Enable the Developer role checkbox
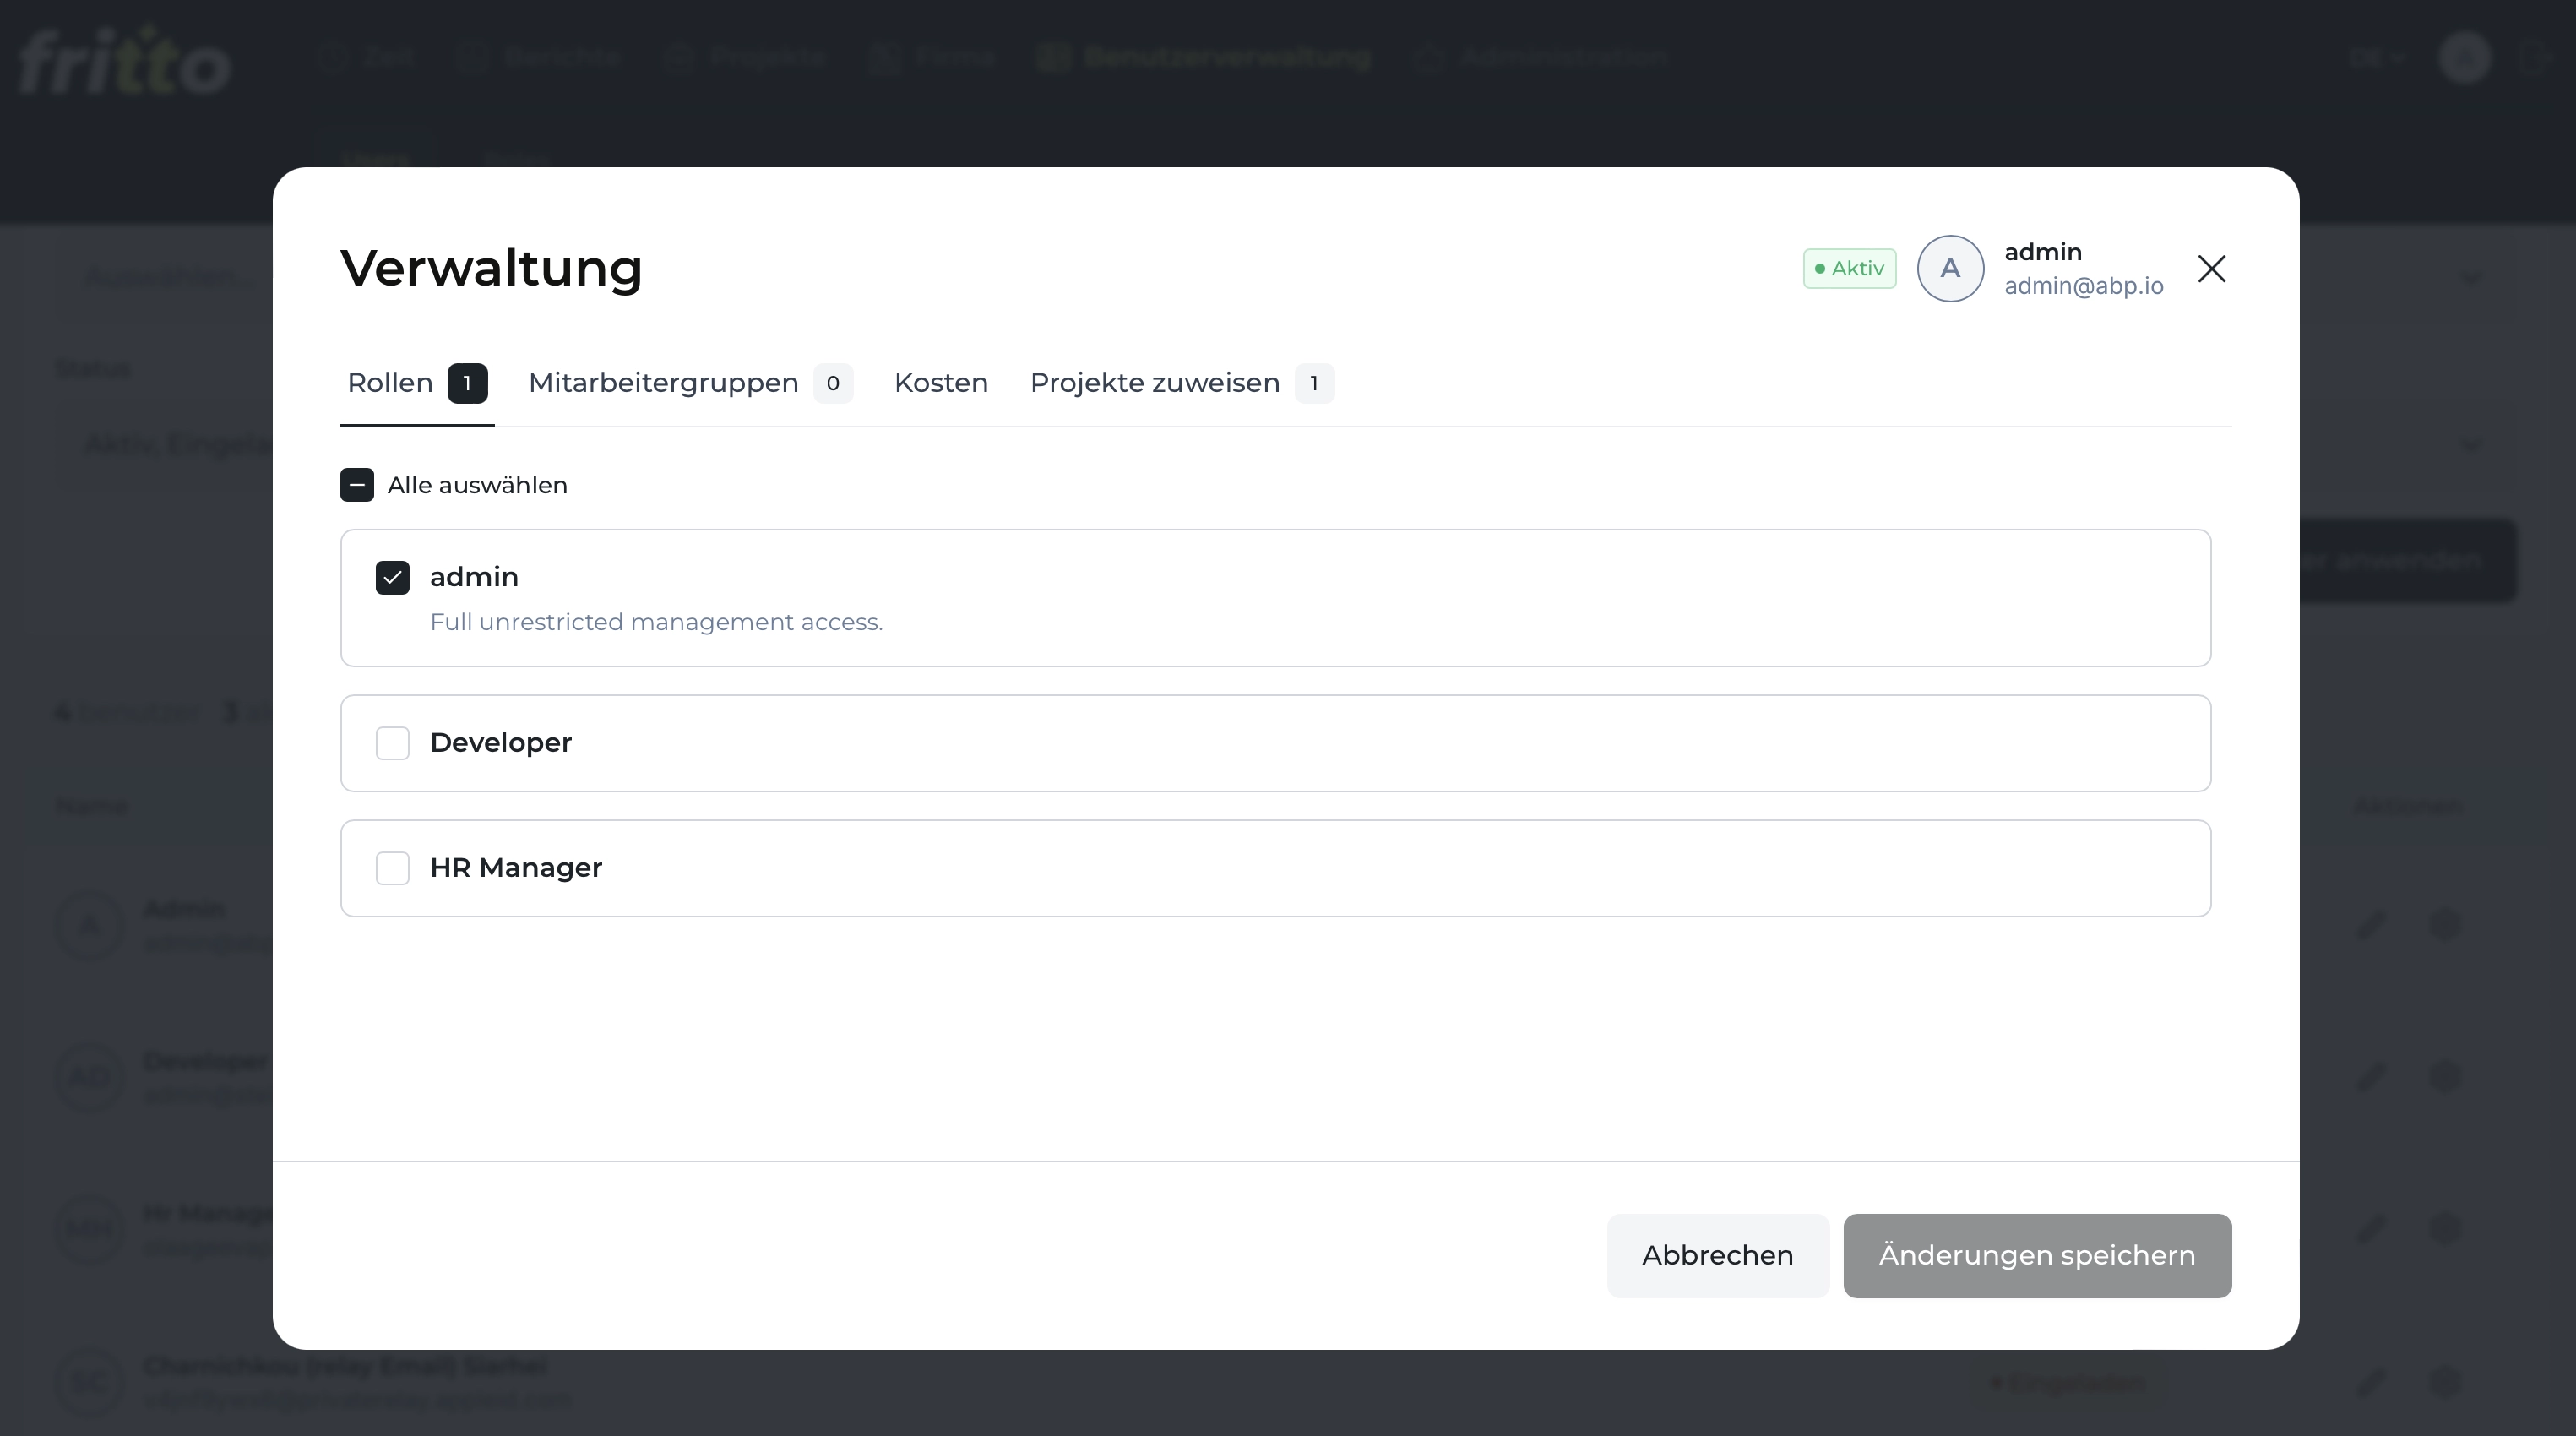Image resolution: width=2576 pixels, height=1436 pixels. [392, 743]
